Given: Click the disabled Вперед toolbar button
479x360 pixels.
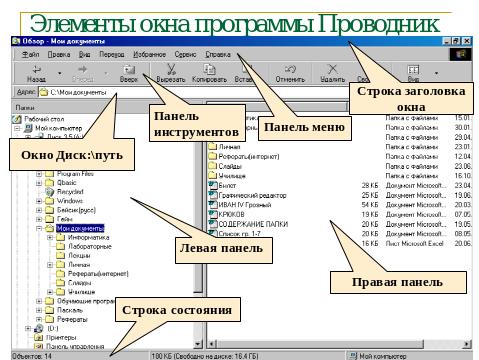Looking at the screenshot, I should (x=83, y=74).
